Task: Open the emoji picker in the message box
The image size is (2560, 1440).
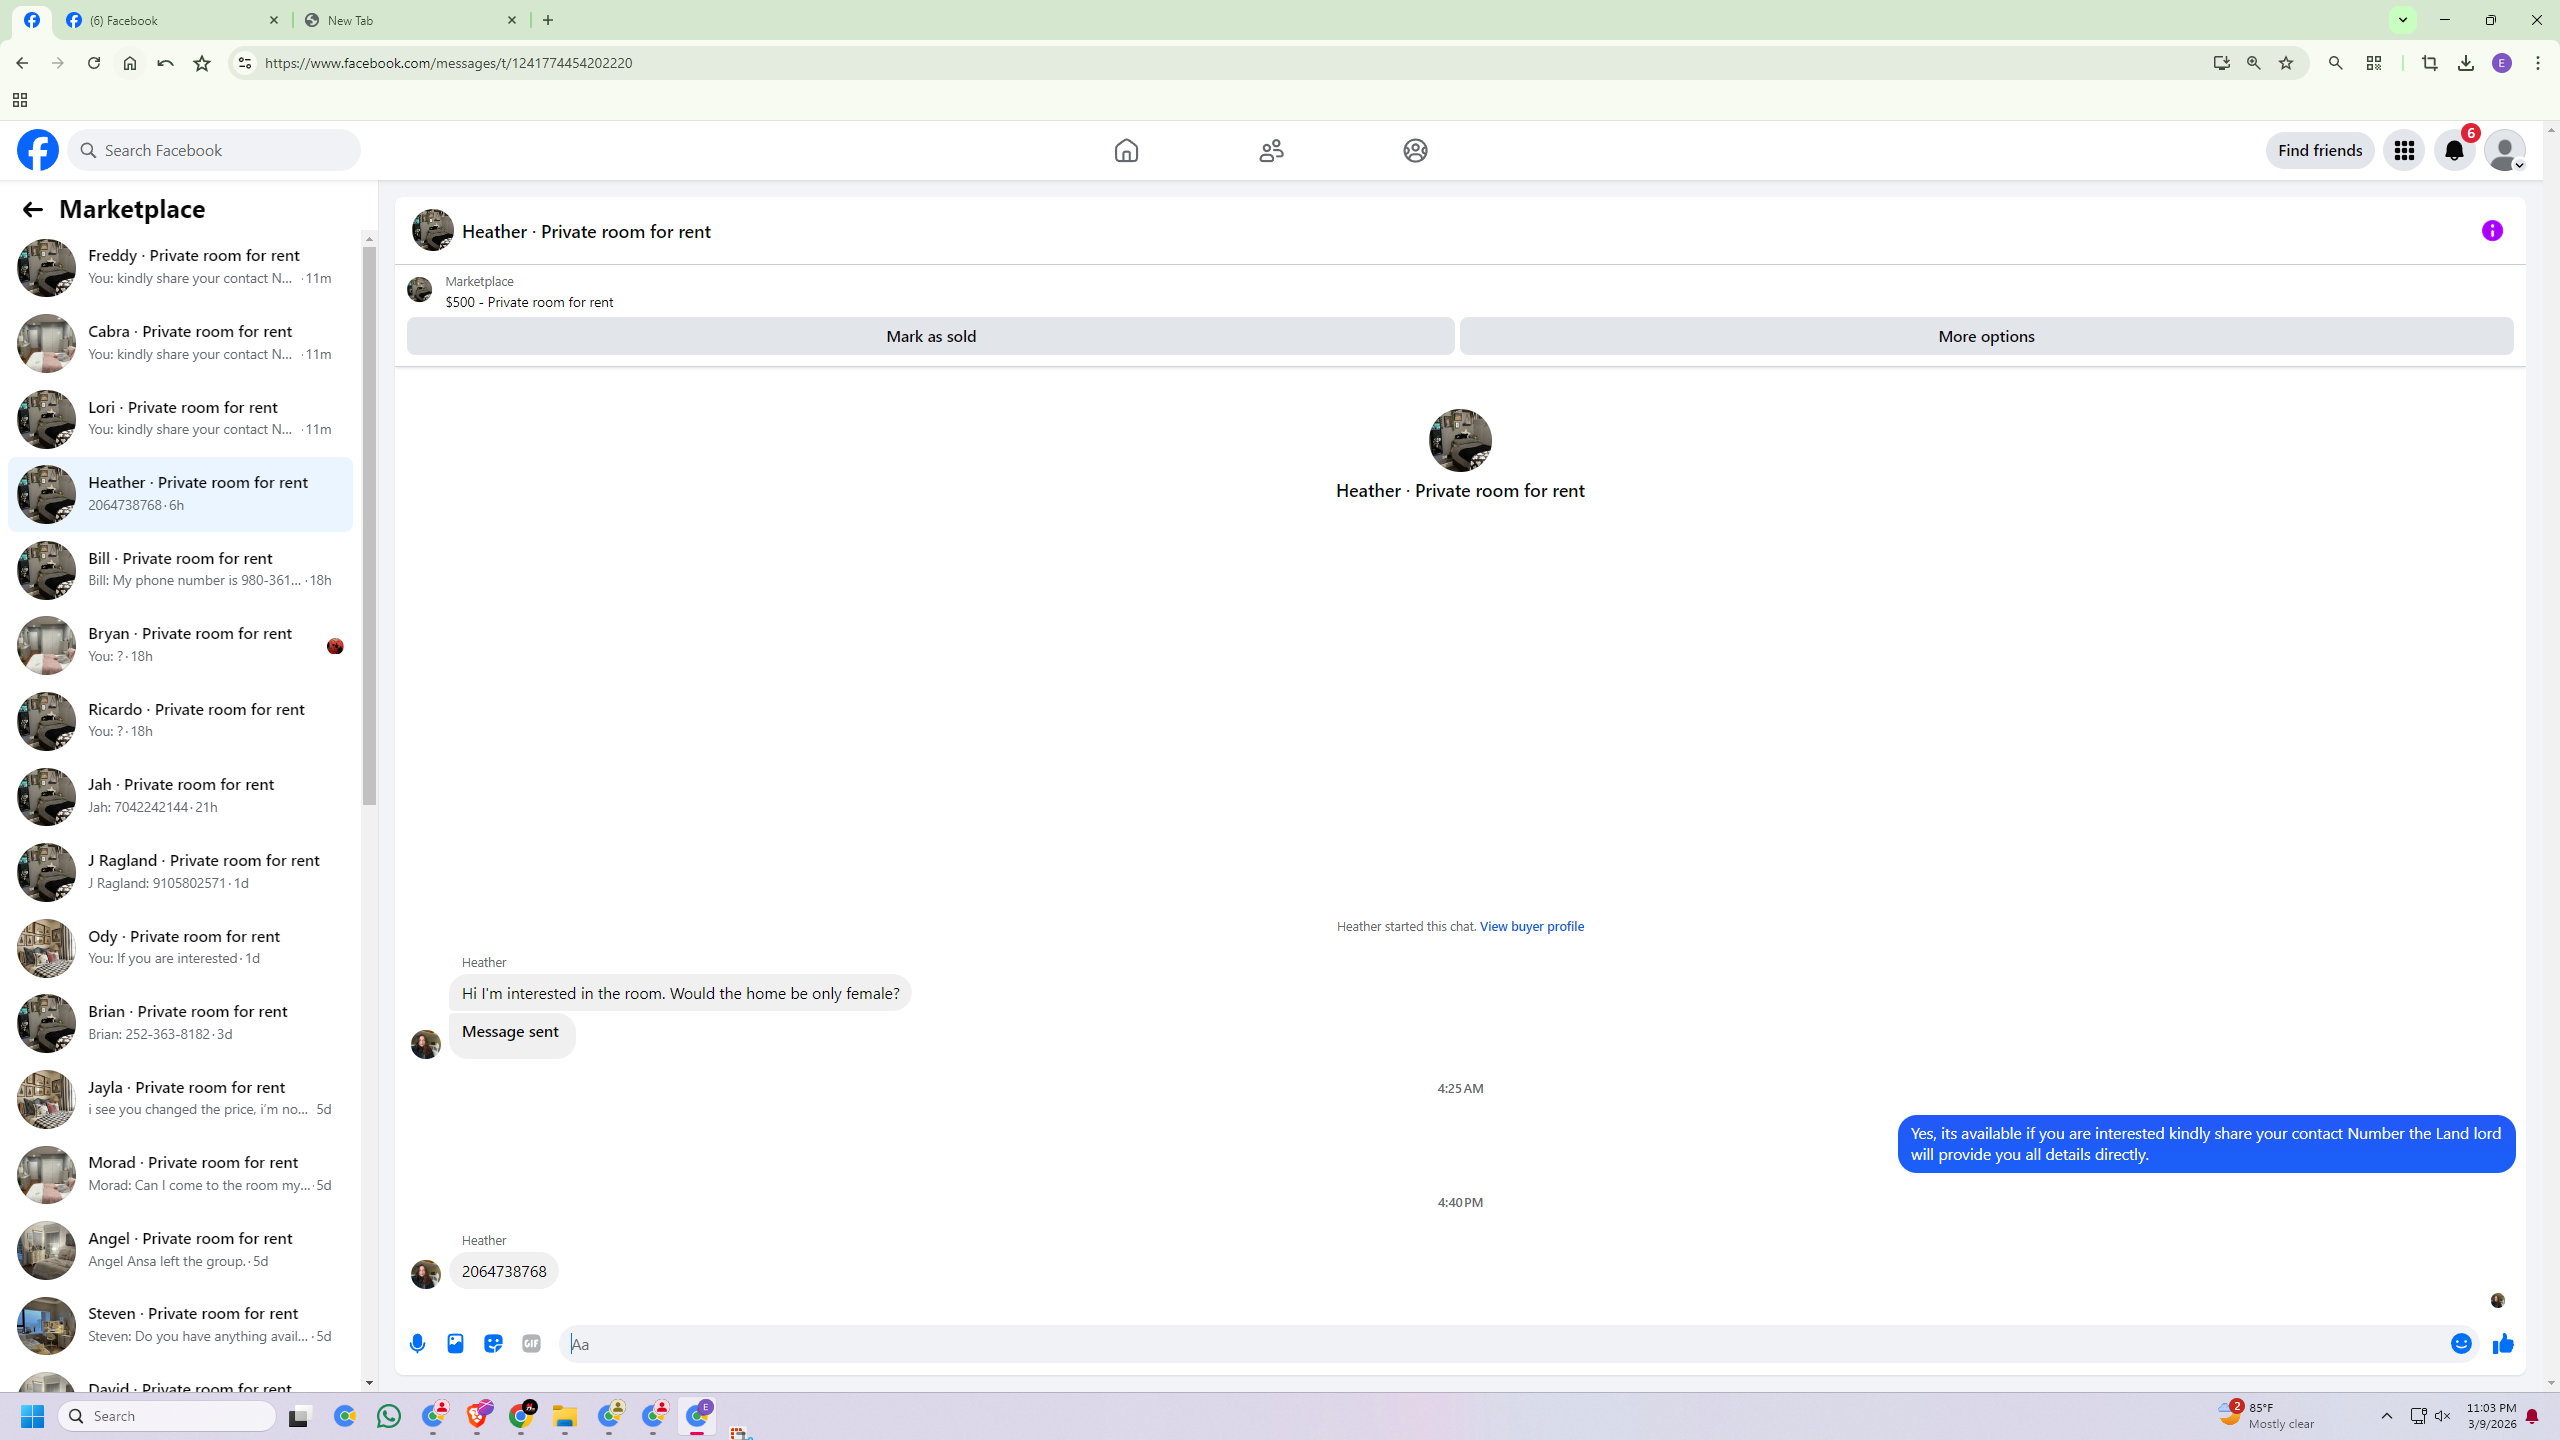Action: [2461, 1343]
